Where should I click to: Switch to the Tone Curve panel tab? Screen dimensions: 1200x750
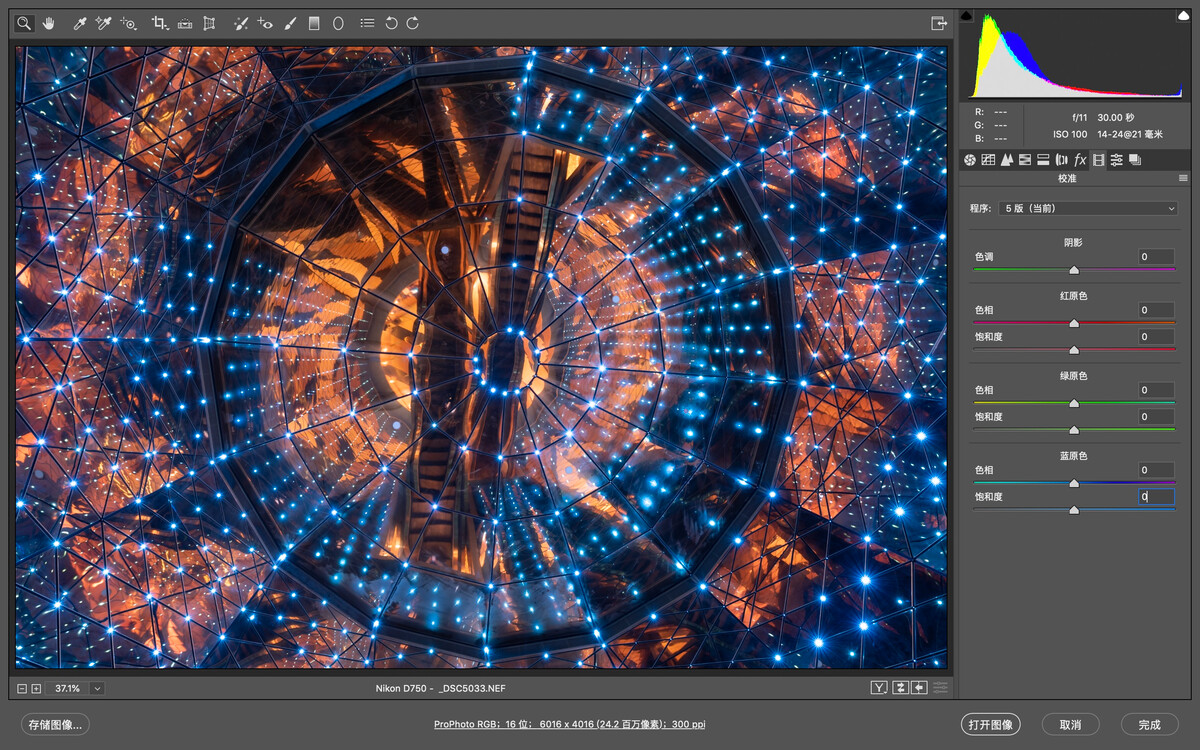[988, 160]
